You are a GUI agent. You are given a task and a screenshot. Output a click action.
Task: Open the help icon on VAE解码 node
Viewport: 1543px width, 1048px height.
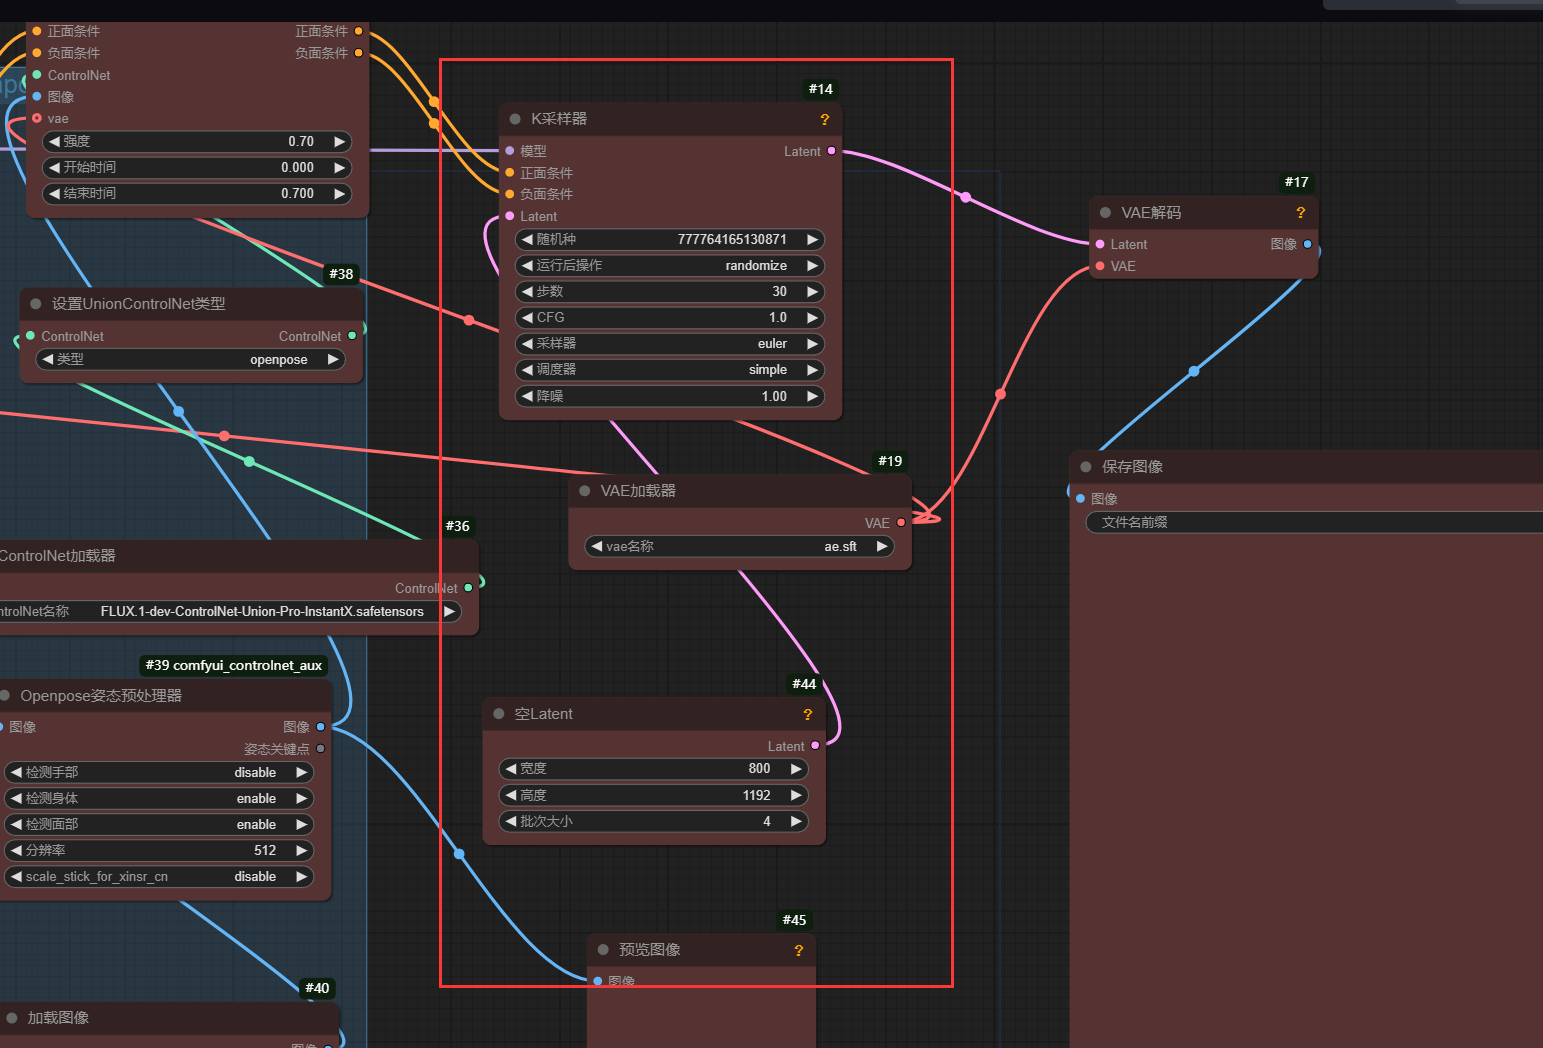tap(1301, 213)
